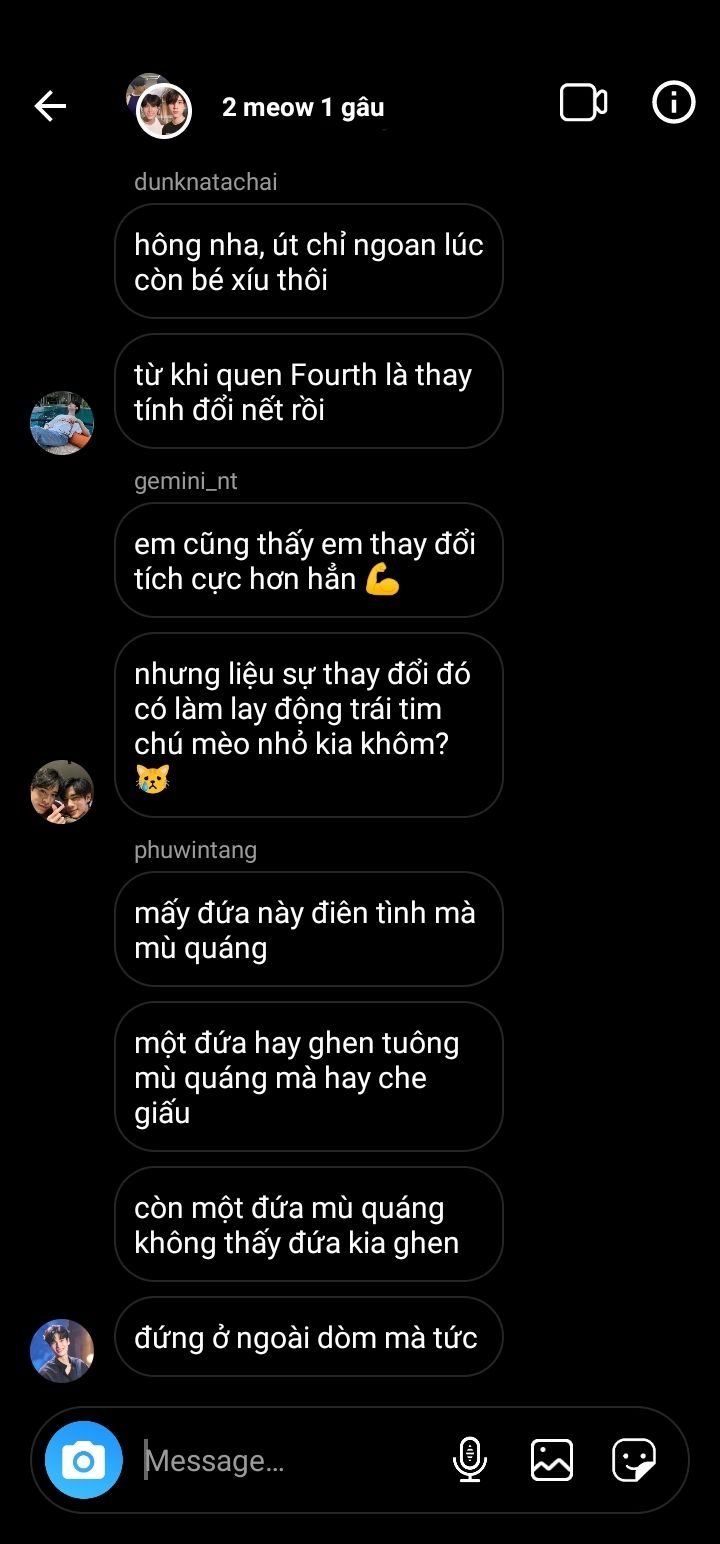
Task: Select message "em cũng thấy em thay đổi"
Action: [x=309, y=560]
